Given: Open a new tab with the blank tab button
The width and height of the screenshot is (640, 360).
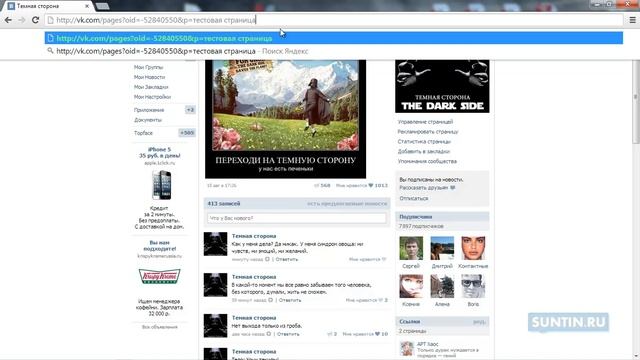Looking at the screenshot, I should tap(102, 6).
